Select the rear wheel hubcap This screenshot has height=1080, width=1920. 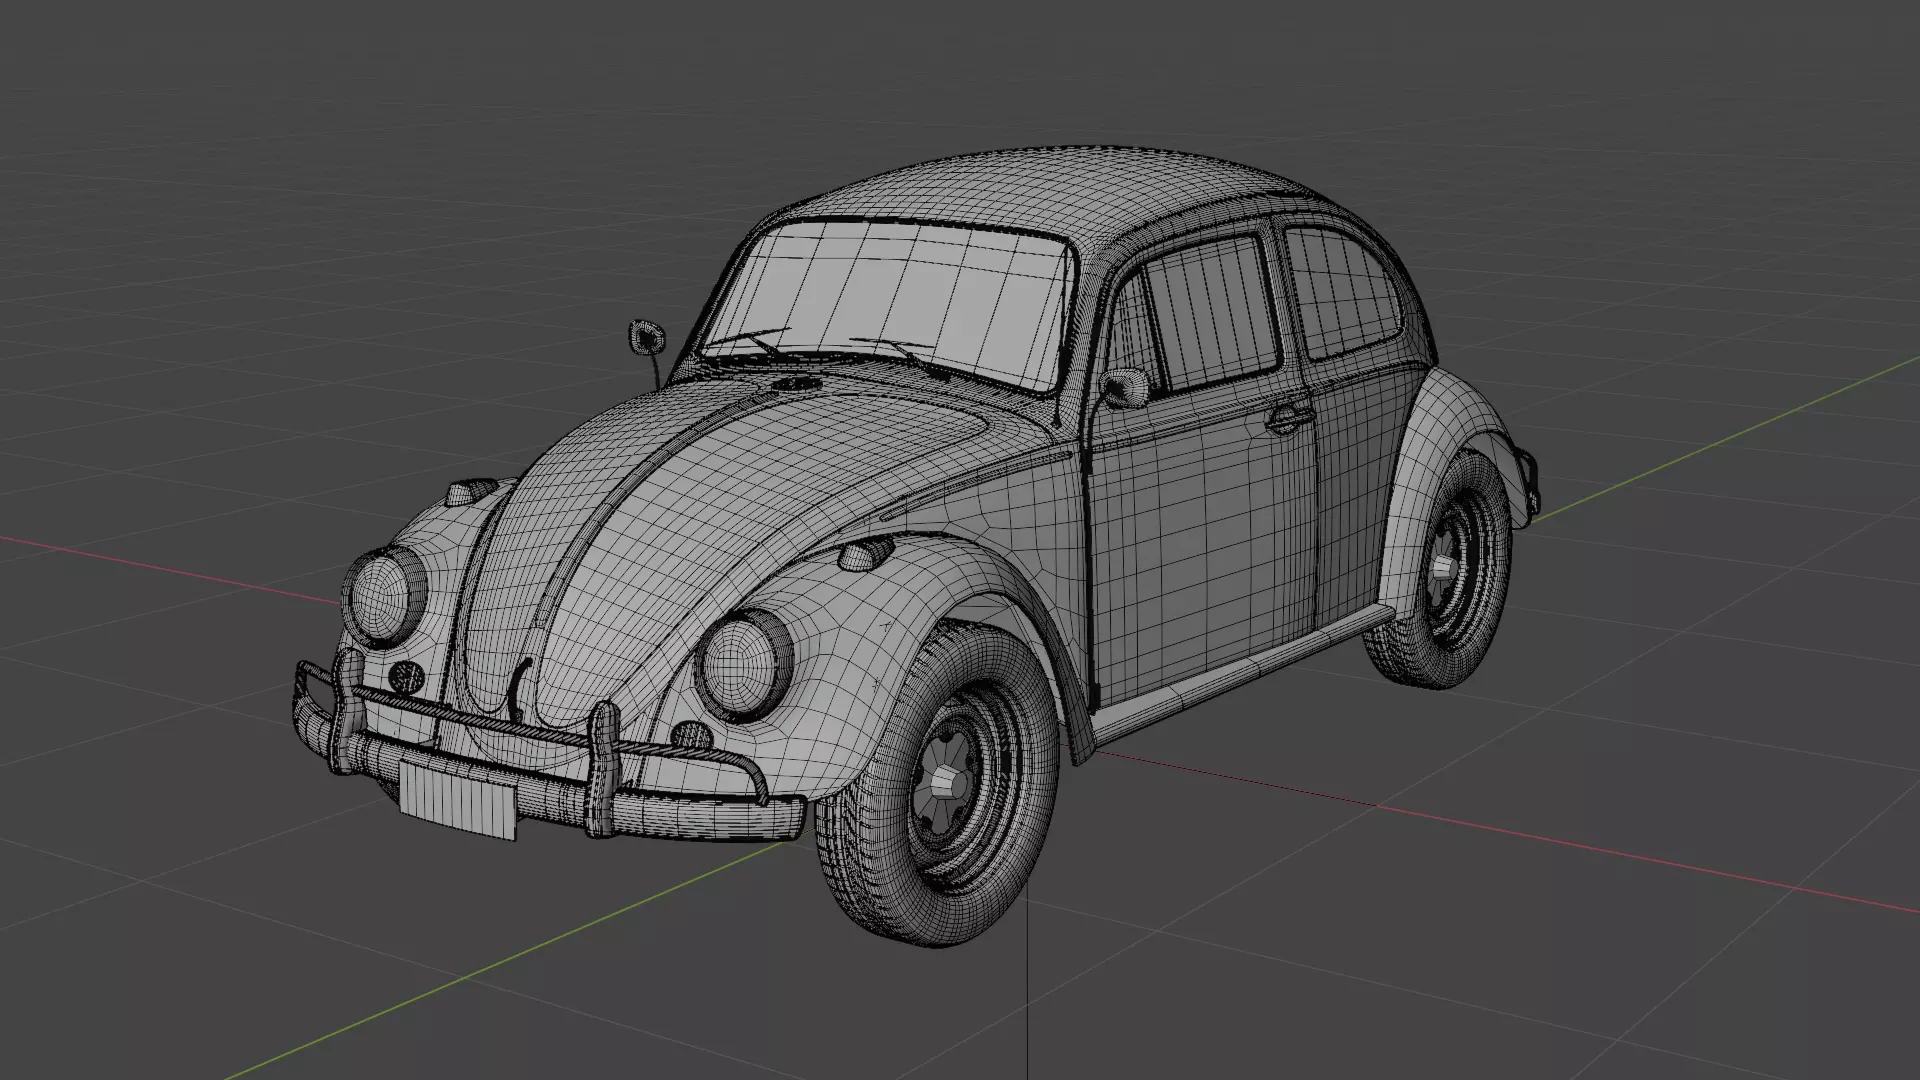click(x=1444, y=569)
